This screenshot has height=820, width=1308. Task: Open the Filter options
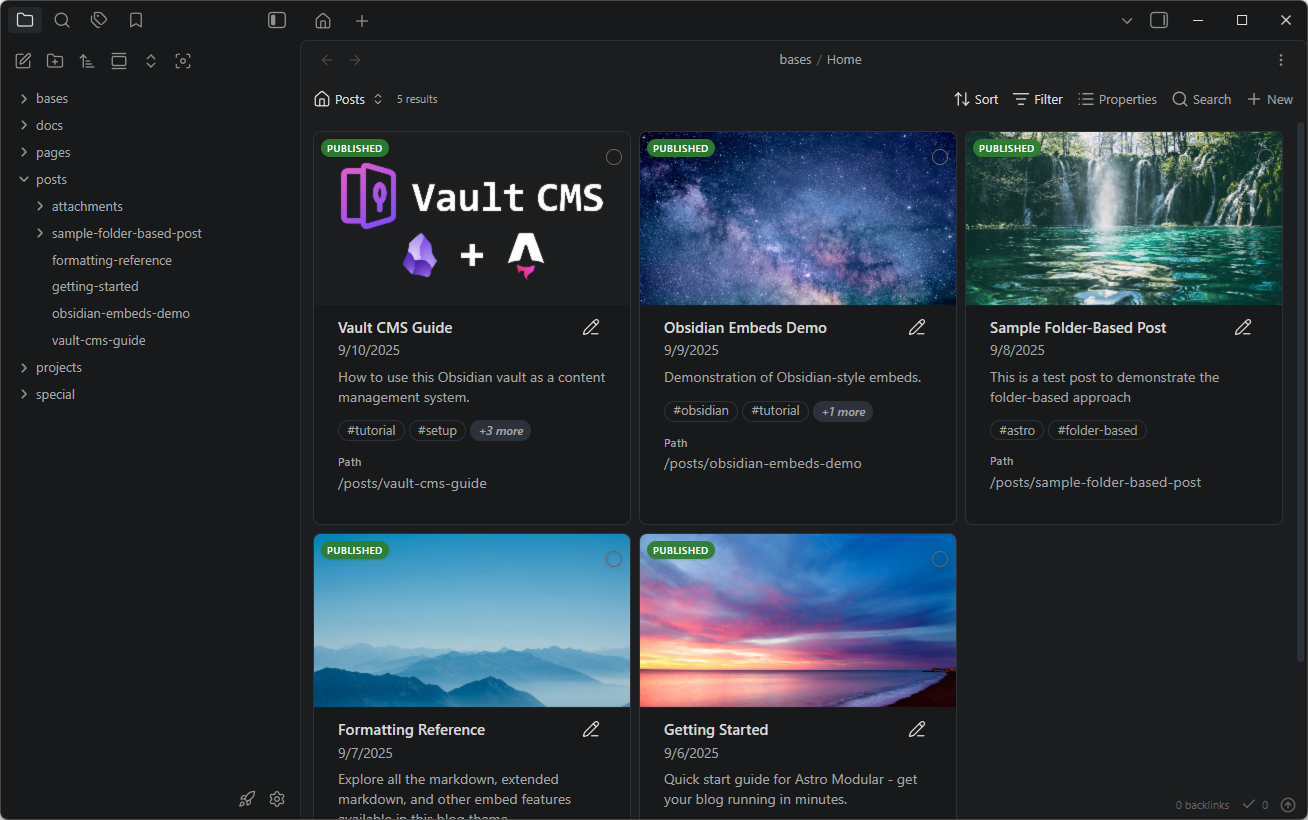click(x=1037, y=99)
